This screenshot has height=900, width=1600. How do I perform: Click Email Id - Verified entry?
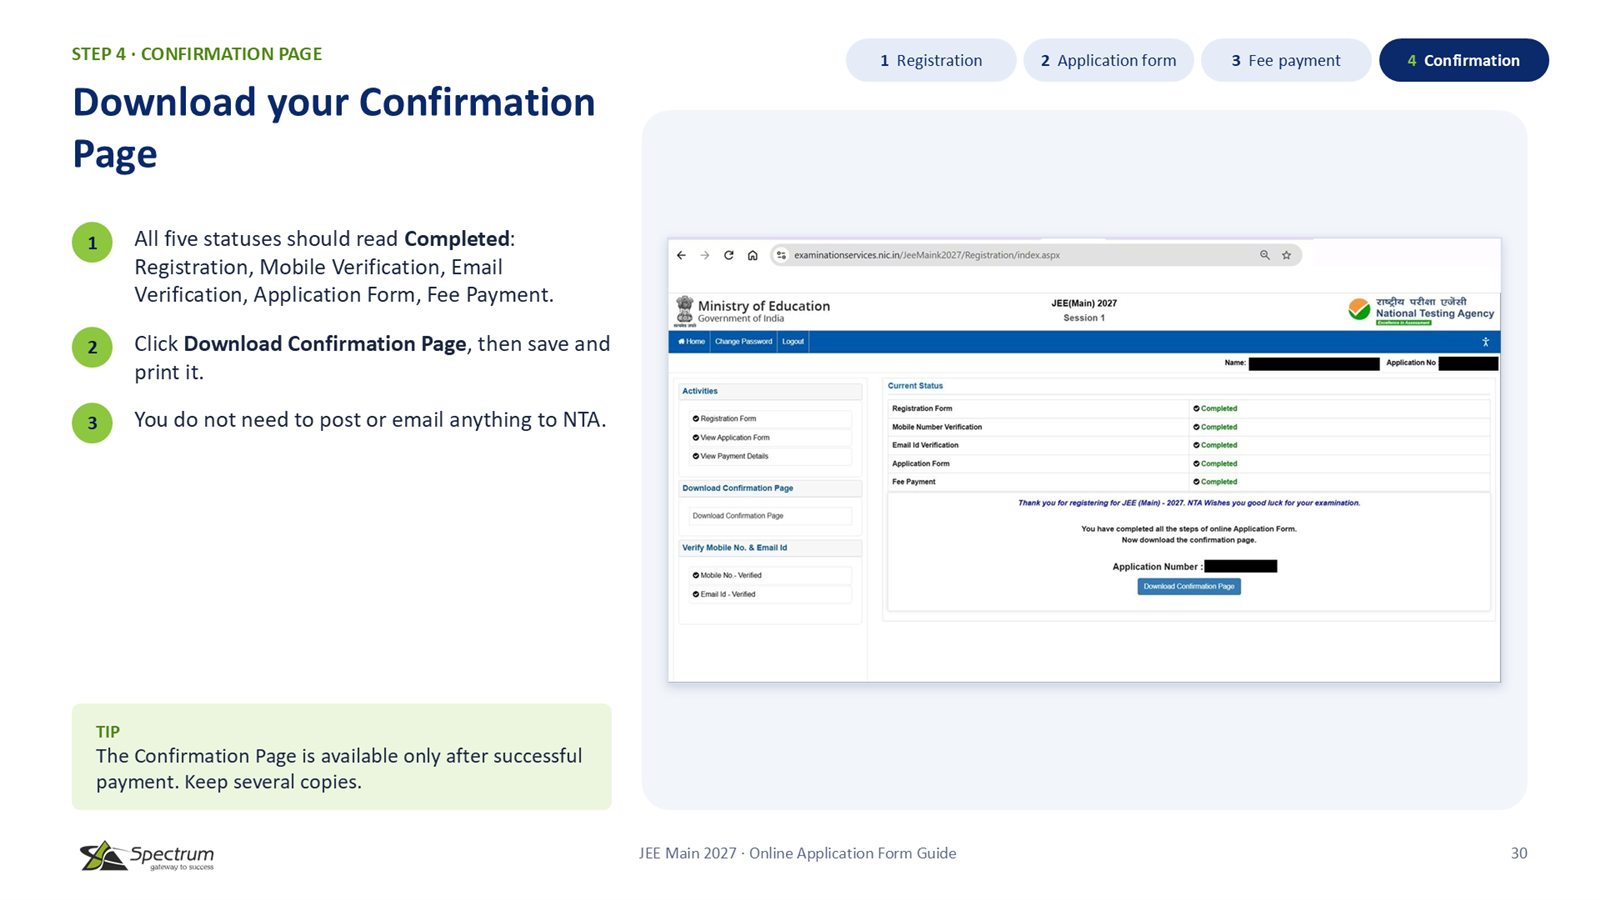click(x=770, y=594)
